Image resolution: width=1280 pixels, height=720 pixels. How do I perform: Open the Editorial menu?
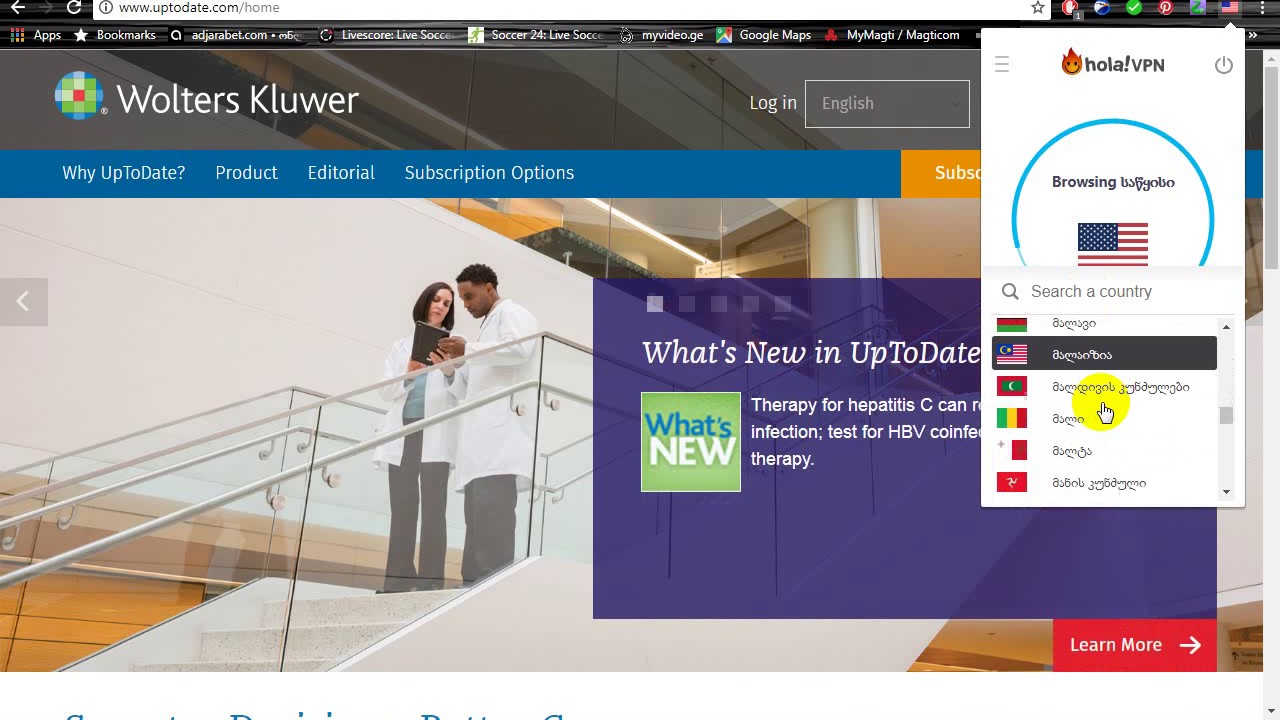coord(341,173)
